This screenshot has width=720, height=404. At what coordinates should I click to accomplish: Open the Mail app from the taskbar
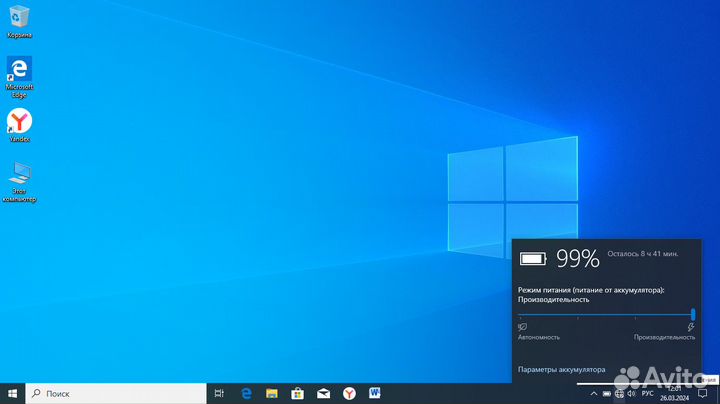323,393
